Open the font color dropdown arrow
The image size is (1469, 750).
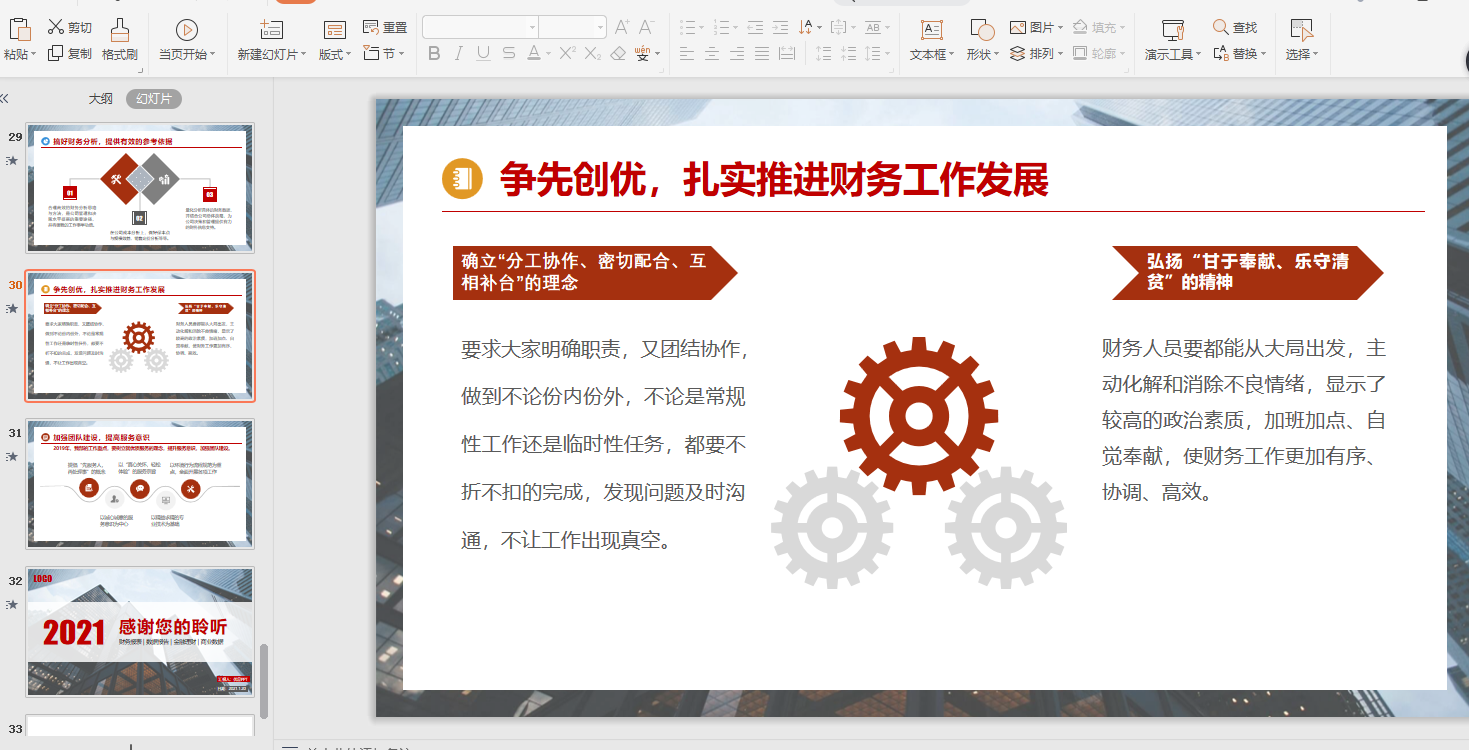[548, 55]
